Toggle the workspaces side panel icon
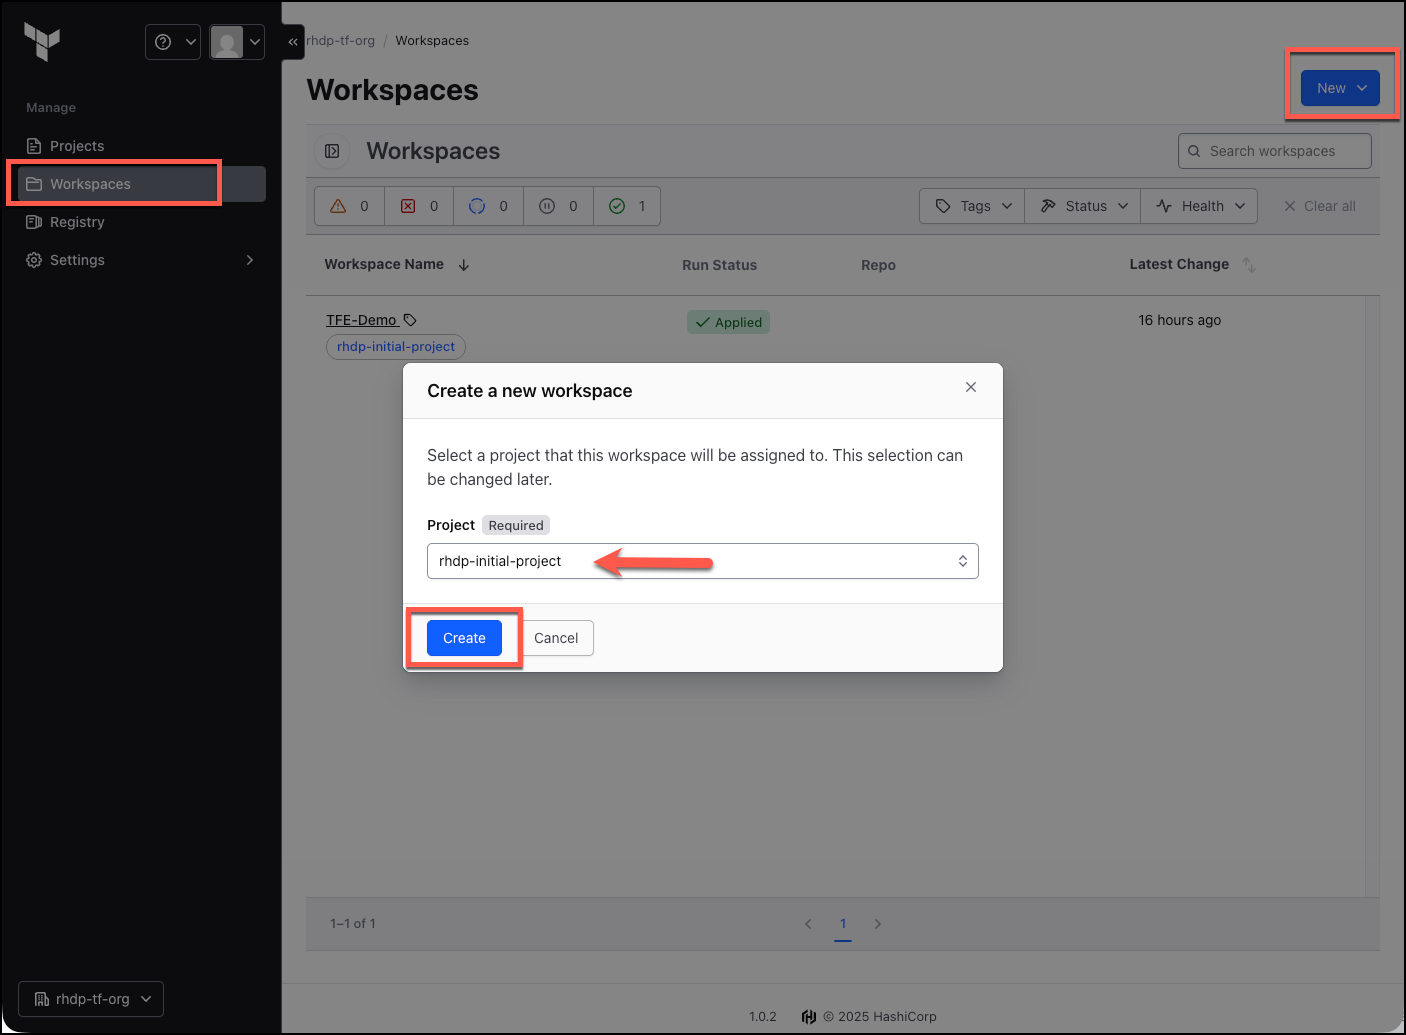The width and height of the screenshot is (1406, 1035). [332, 151]
